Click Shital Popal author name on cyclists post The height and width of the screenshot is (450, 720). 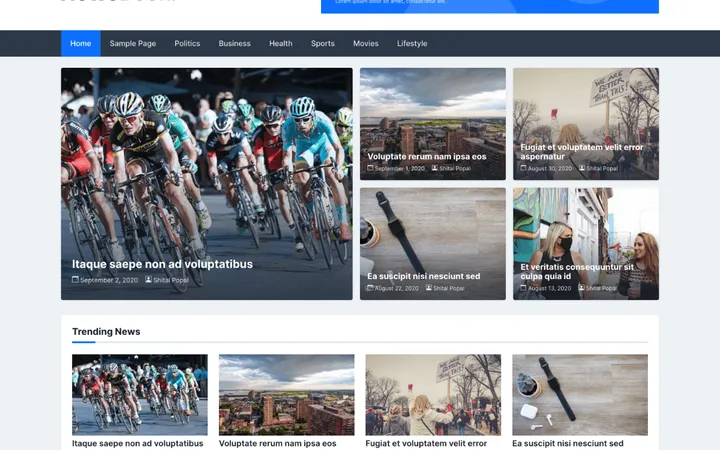point(171,280)
